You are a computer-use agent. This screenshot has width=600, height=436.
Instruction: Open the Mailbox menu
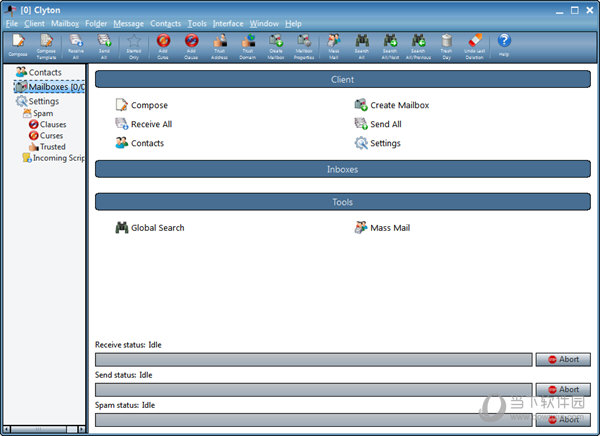[65, 23]
